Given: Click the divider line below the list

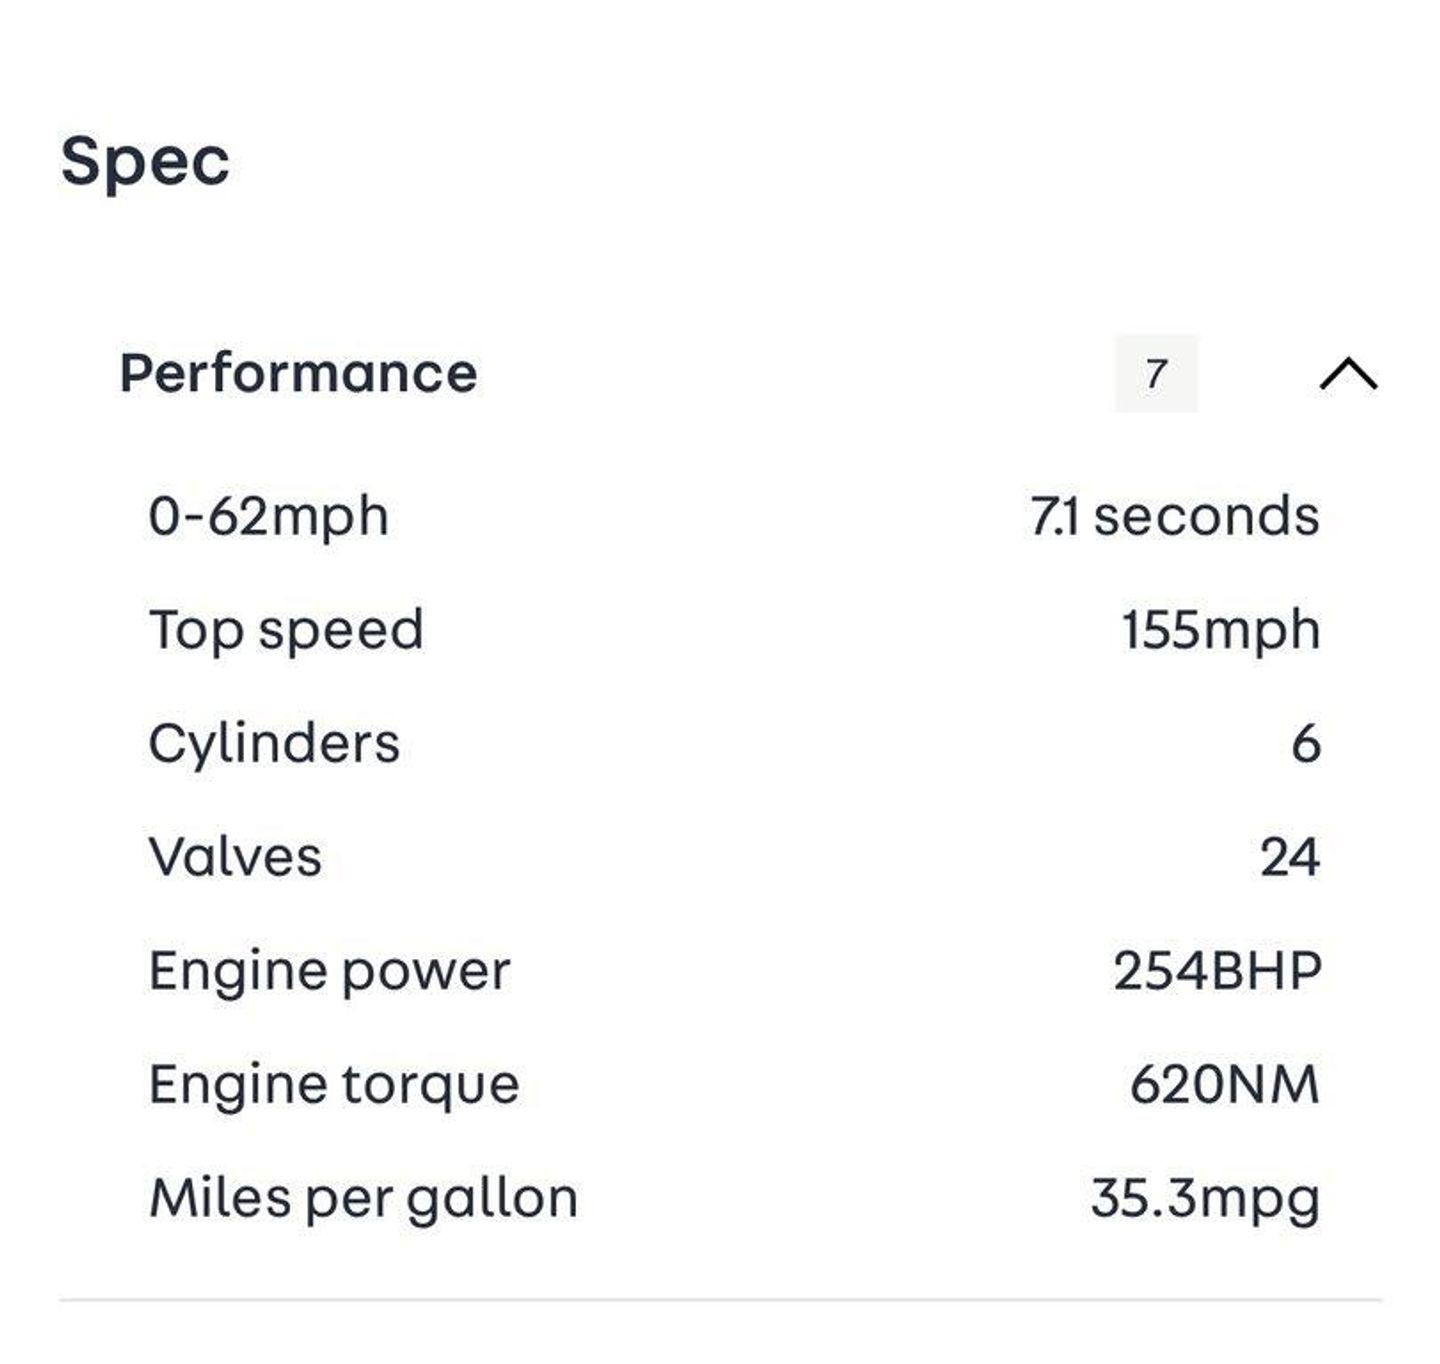Looking at the screenshot, I should (720, 1300).
